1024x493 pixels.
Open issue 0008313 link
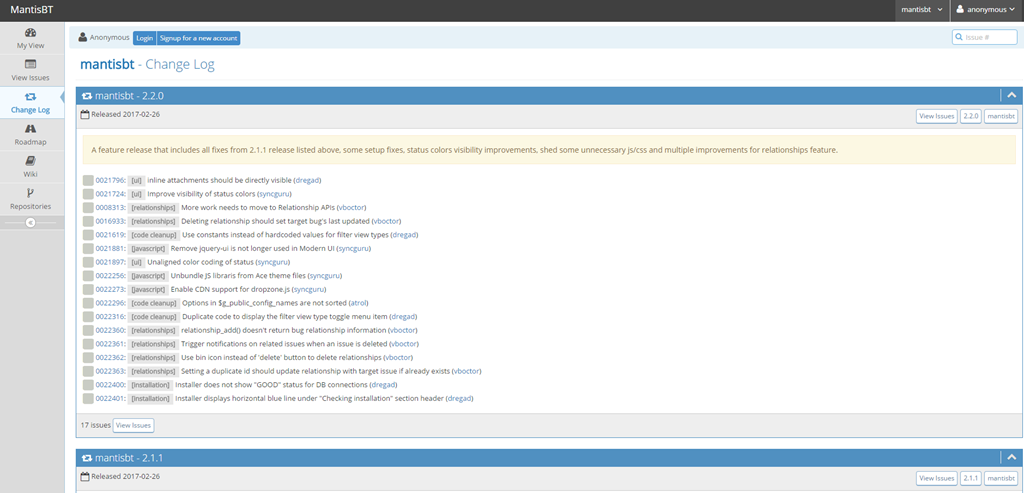click(x=110, y=208)
